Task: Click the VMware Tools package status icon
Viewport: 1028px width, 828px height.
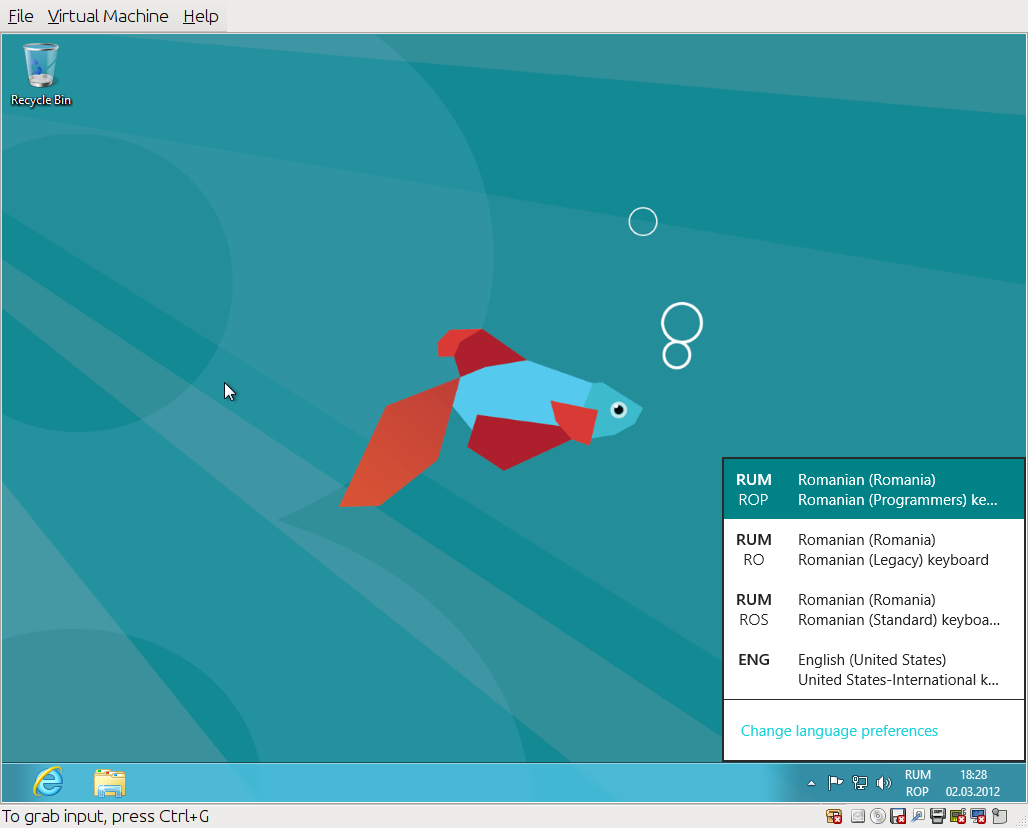Action: (834, 816)
